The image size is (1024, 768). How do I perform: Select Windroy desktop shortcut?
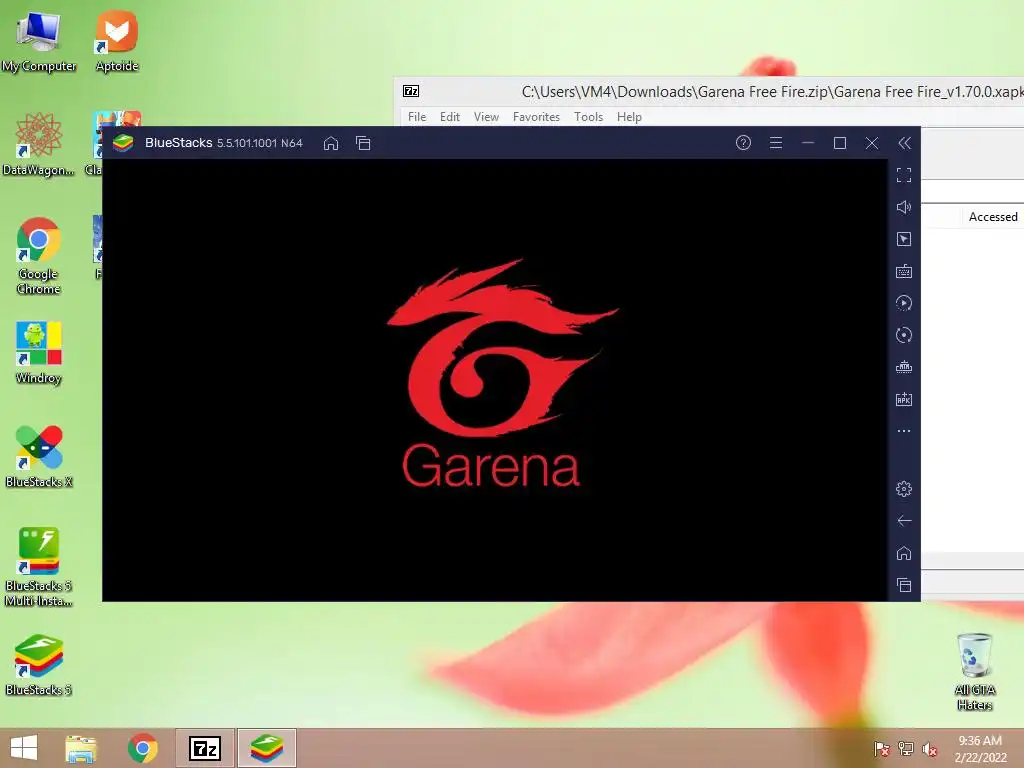coord(39,353)
